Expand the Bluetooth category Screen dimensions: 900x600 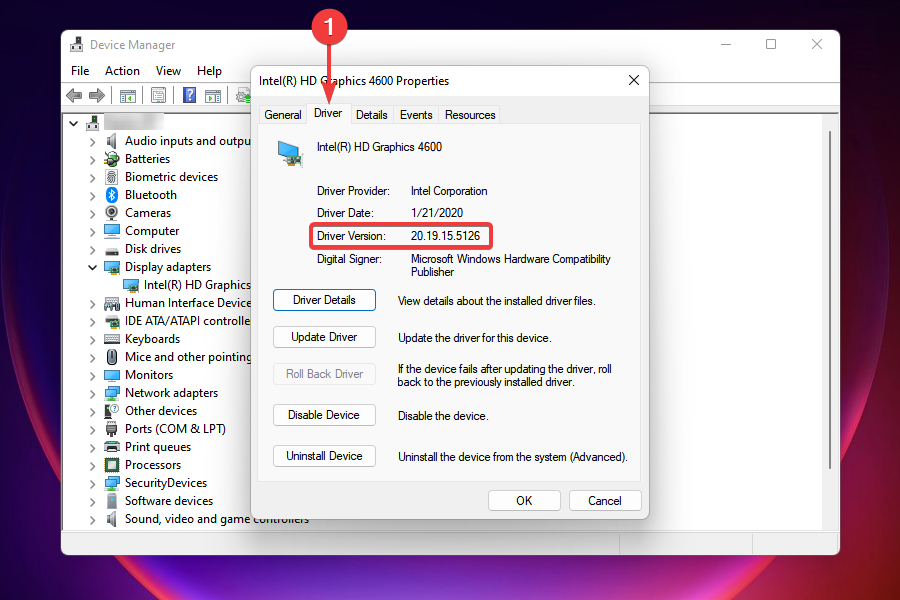[x=92, y=196]
